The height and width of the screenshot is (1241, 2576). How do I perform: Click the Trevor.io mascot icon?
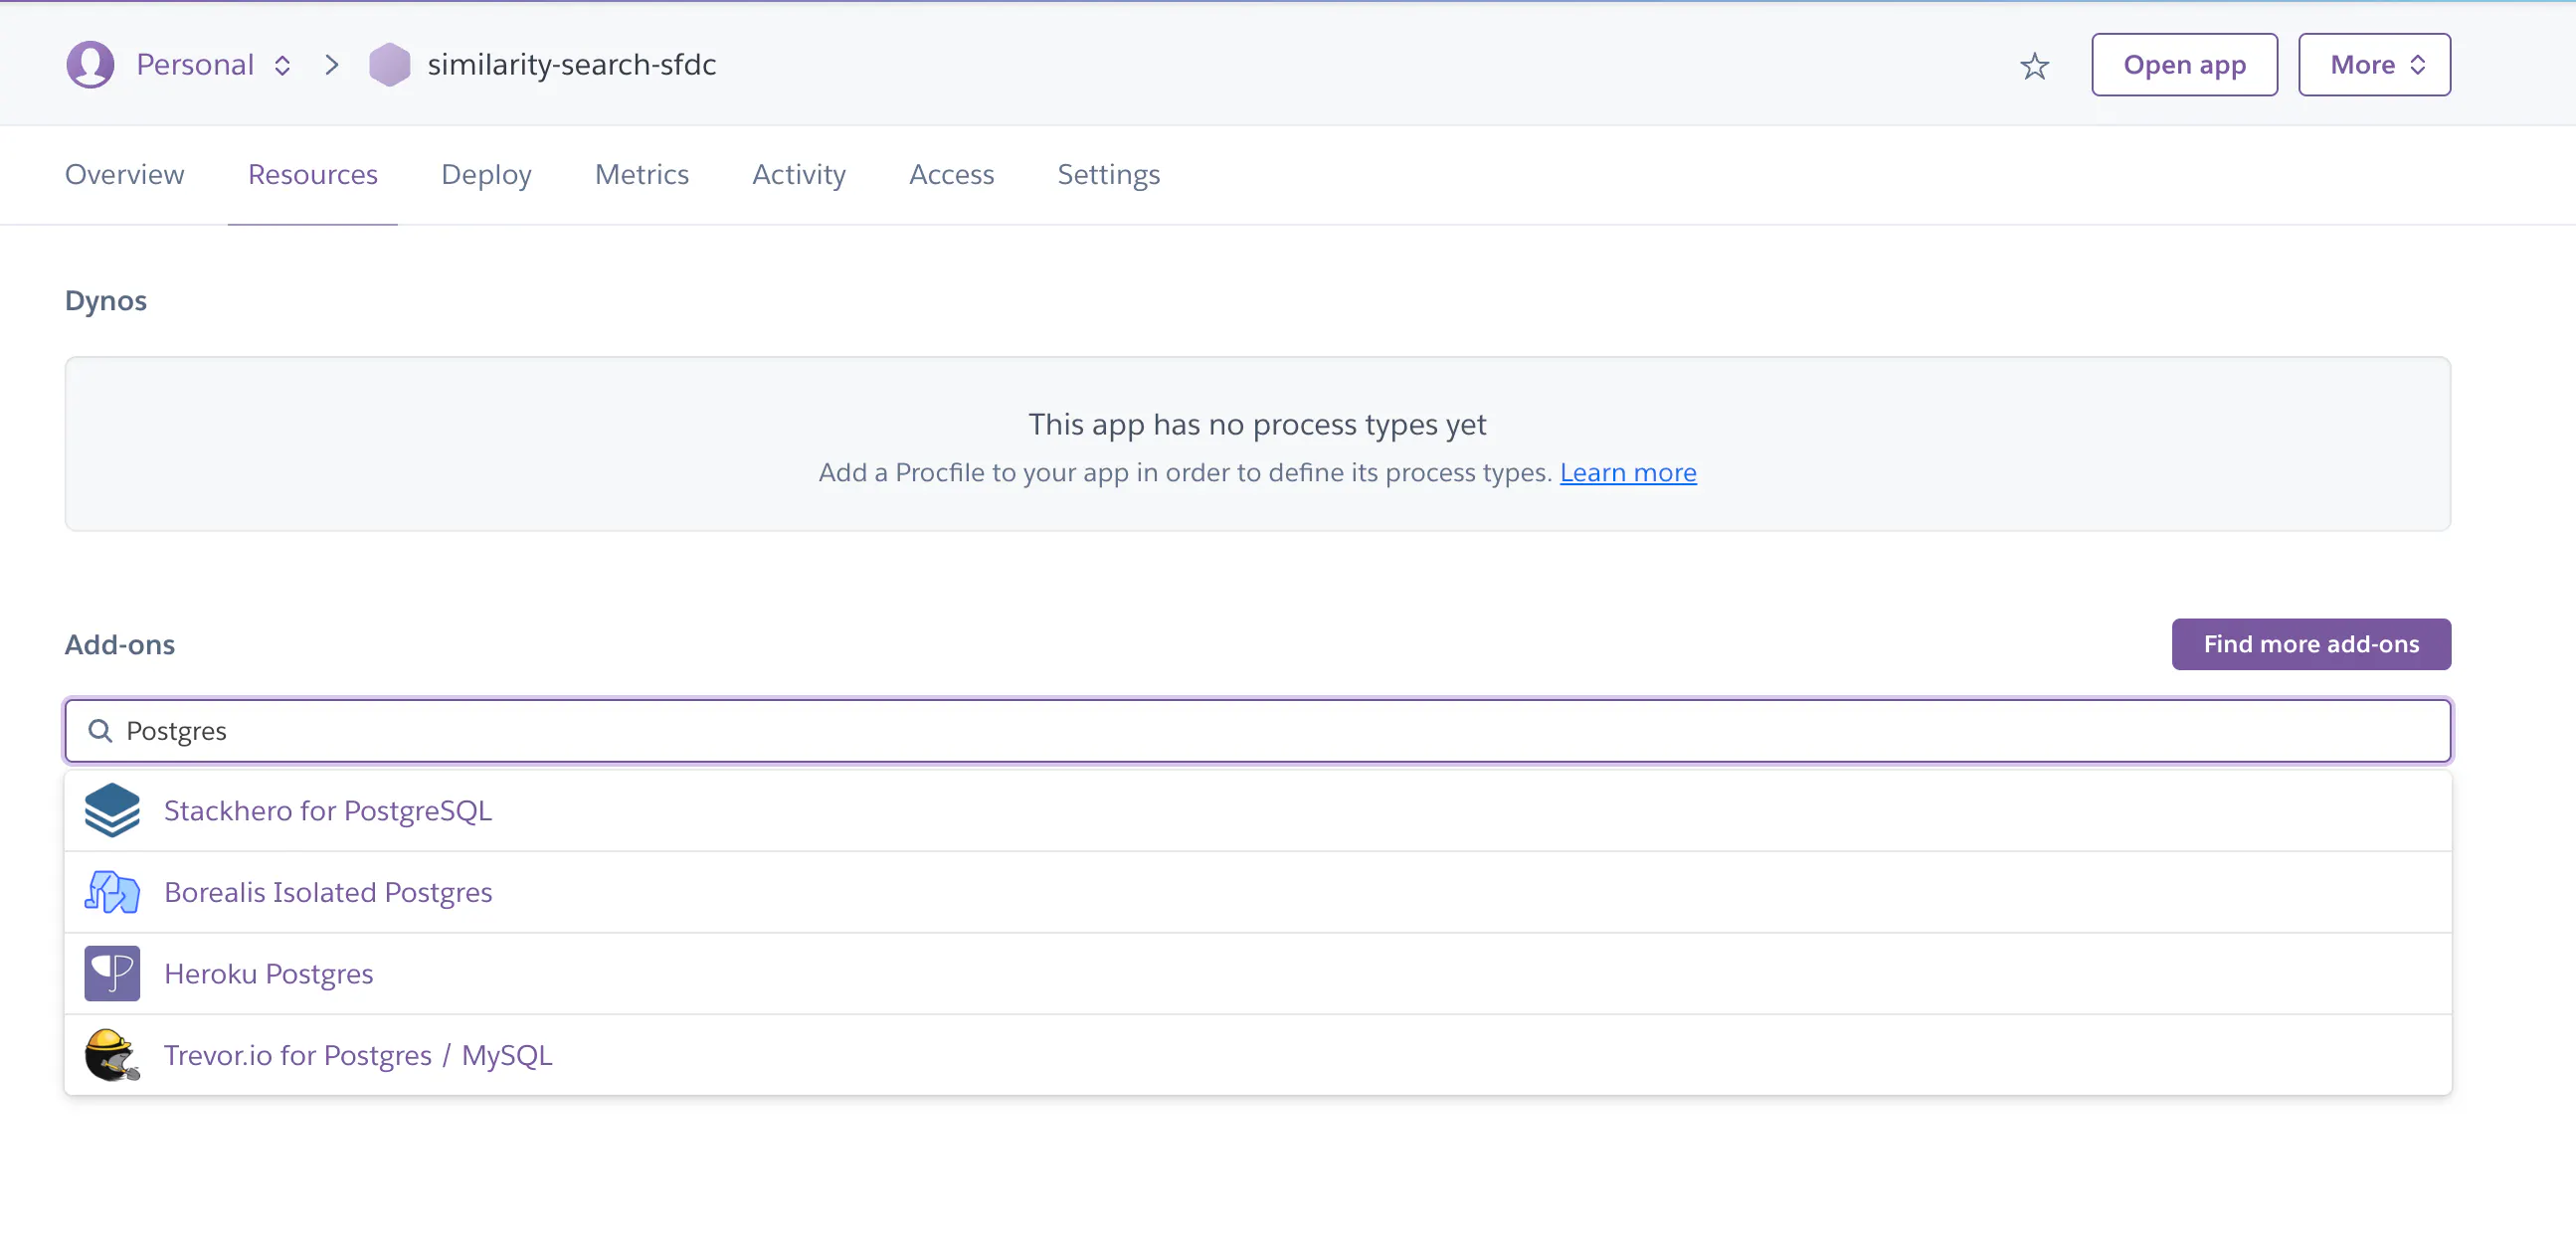112,1055
